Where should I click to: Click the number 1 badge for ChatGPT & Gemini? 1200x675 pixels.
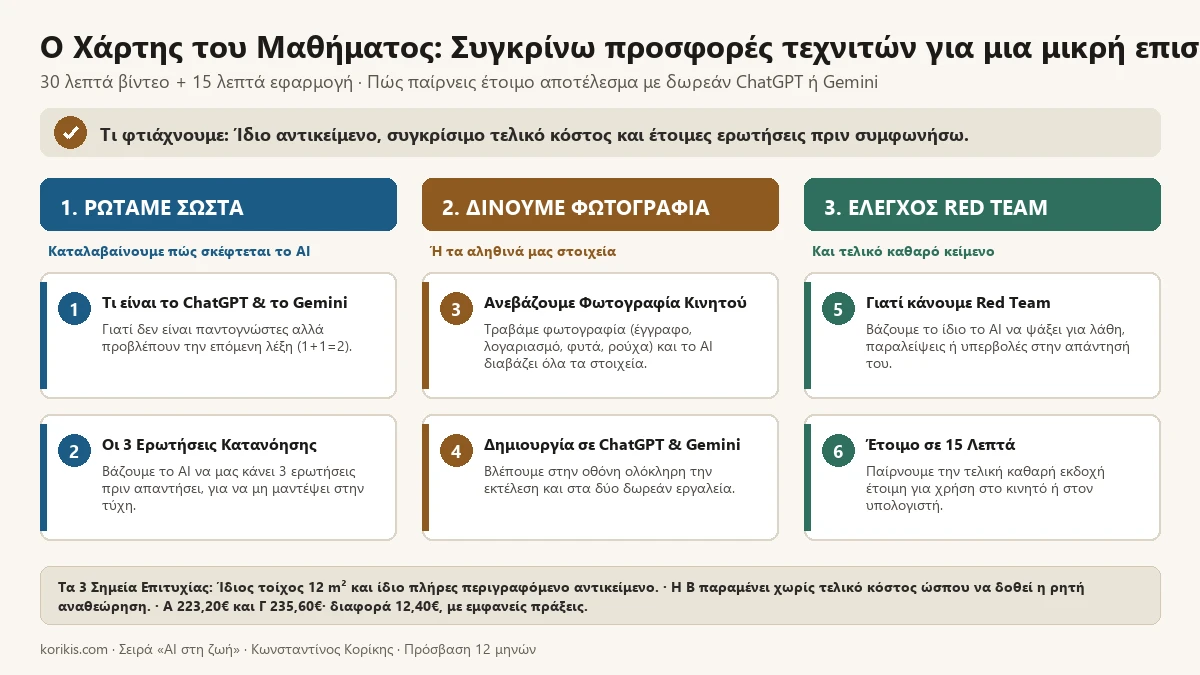click(74, 310)
